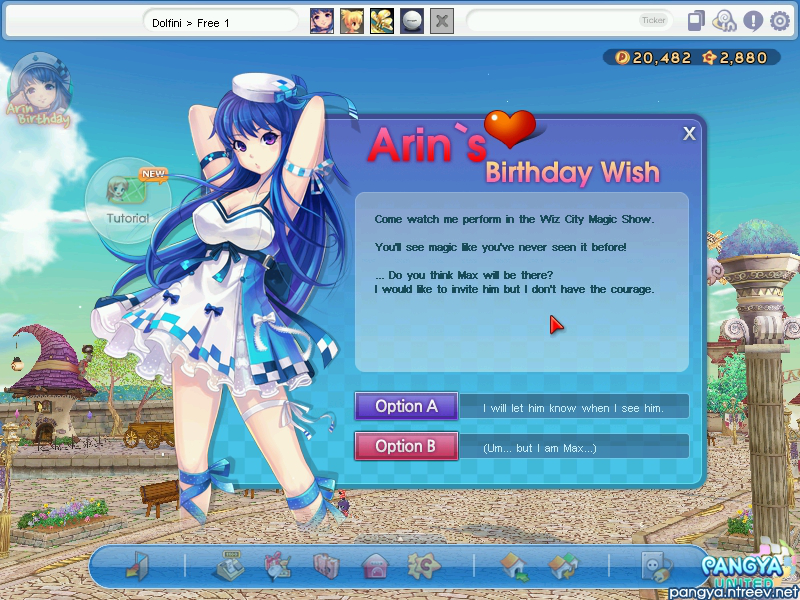The image size is (800, 600).
Task: Click the golden club set slot
Action: (382, 21)
